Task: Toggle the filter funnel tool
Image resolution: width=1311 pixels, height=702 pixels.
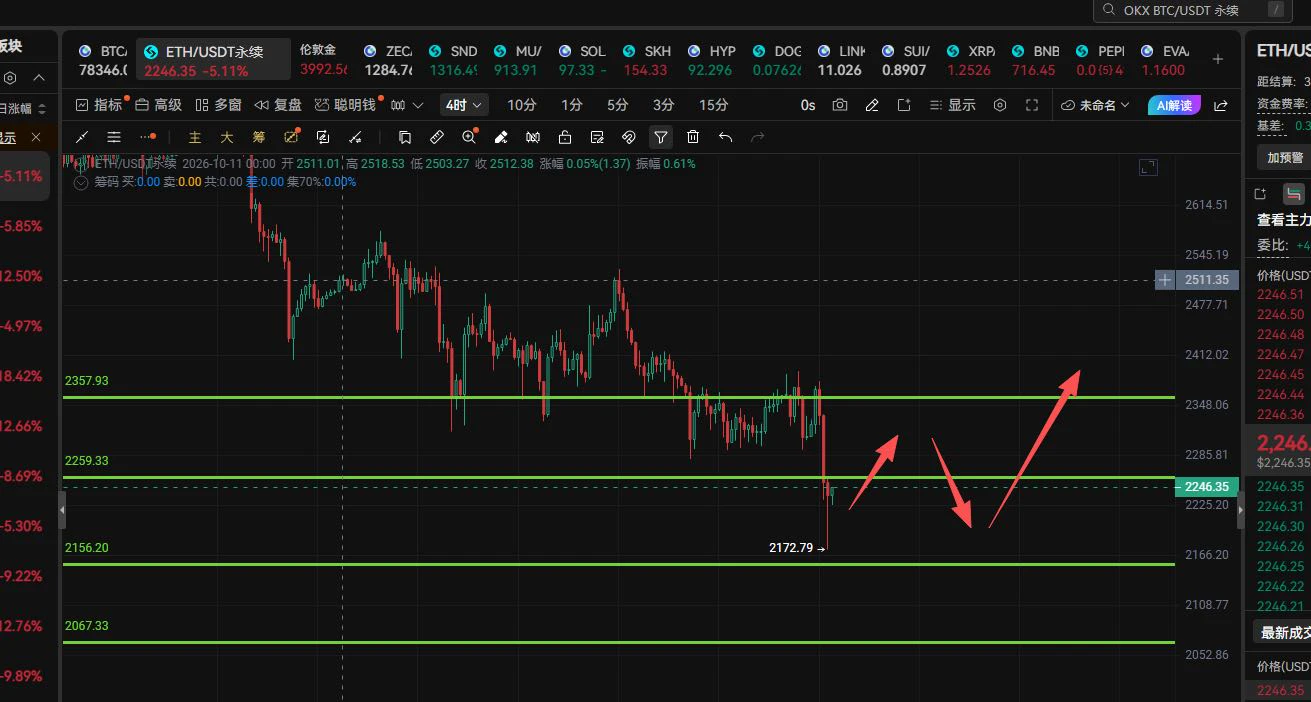Action: (661, 137)
